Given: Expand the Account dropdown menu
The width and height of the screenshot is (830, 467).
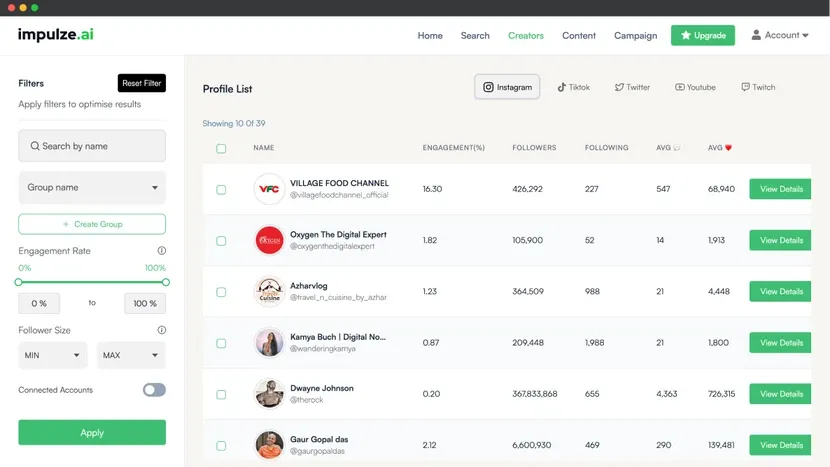Looking at the screenshot, I should pyautogui.click(x=780, y=35).
